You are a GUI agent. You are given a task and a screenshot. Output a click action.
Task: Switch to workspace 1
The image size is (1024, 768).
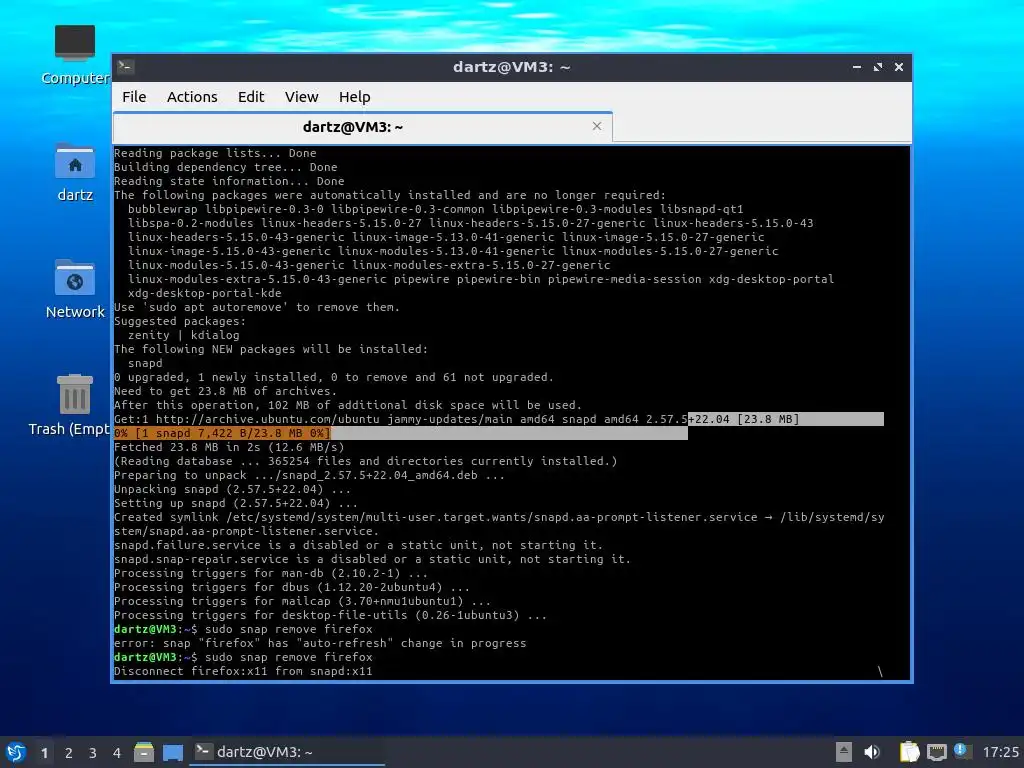[x=44, y=753]
